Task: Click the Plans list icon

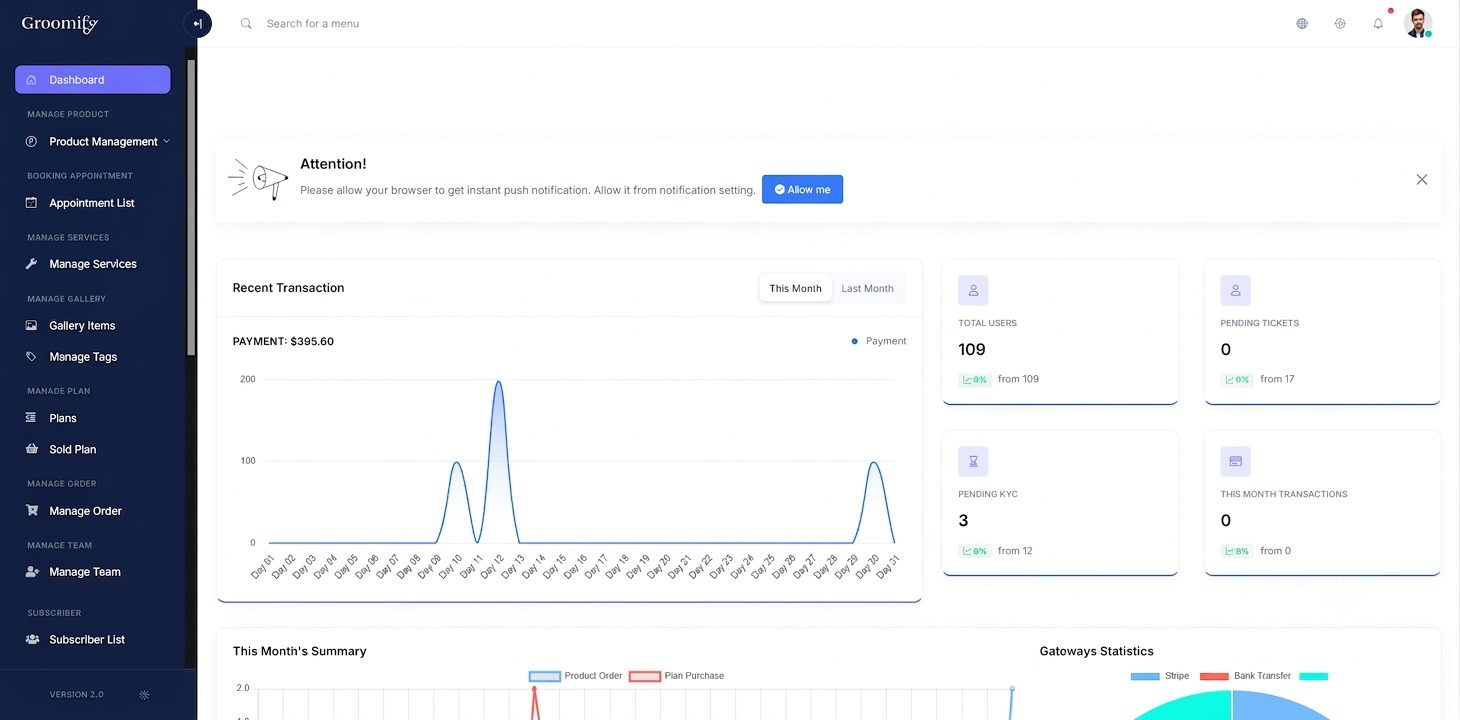Action: [31, 418]
